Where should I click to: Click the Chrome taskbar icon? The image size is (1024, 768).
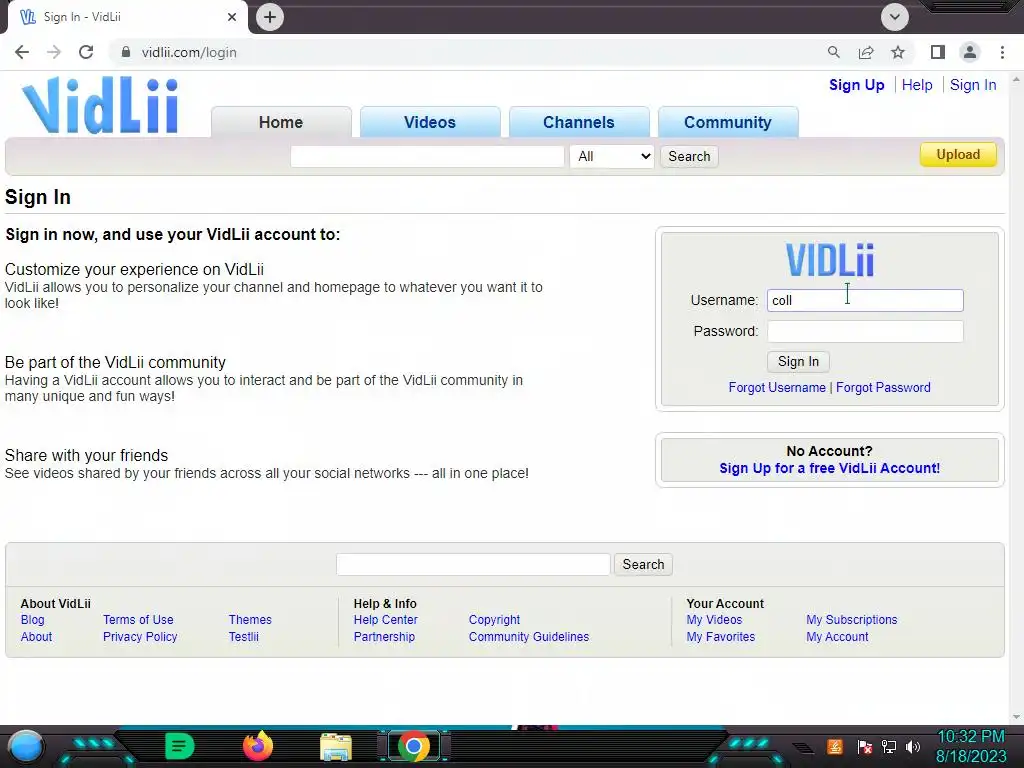pos(413,746)
